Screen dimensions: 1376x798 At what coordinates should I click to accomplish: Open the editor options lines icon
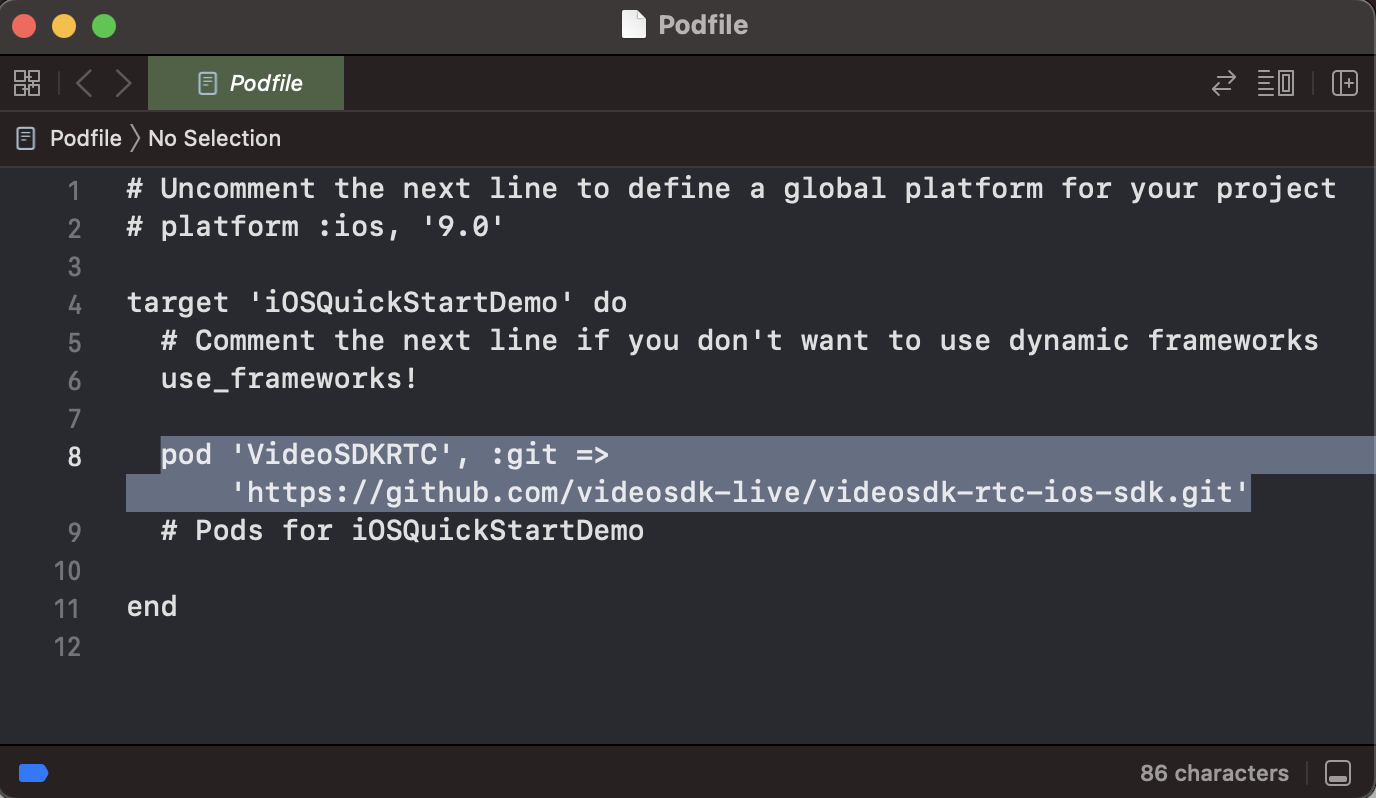click(1276, 83)
